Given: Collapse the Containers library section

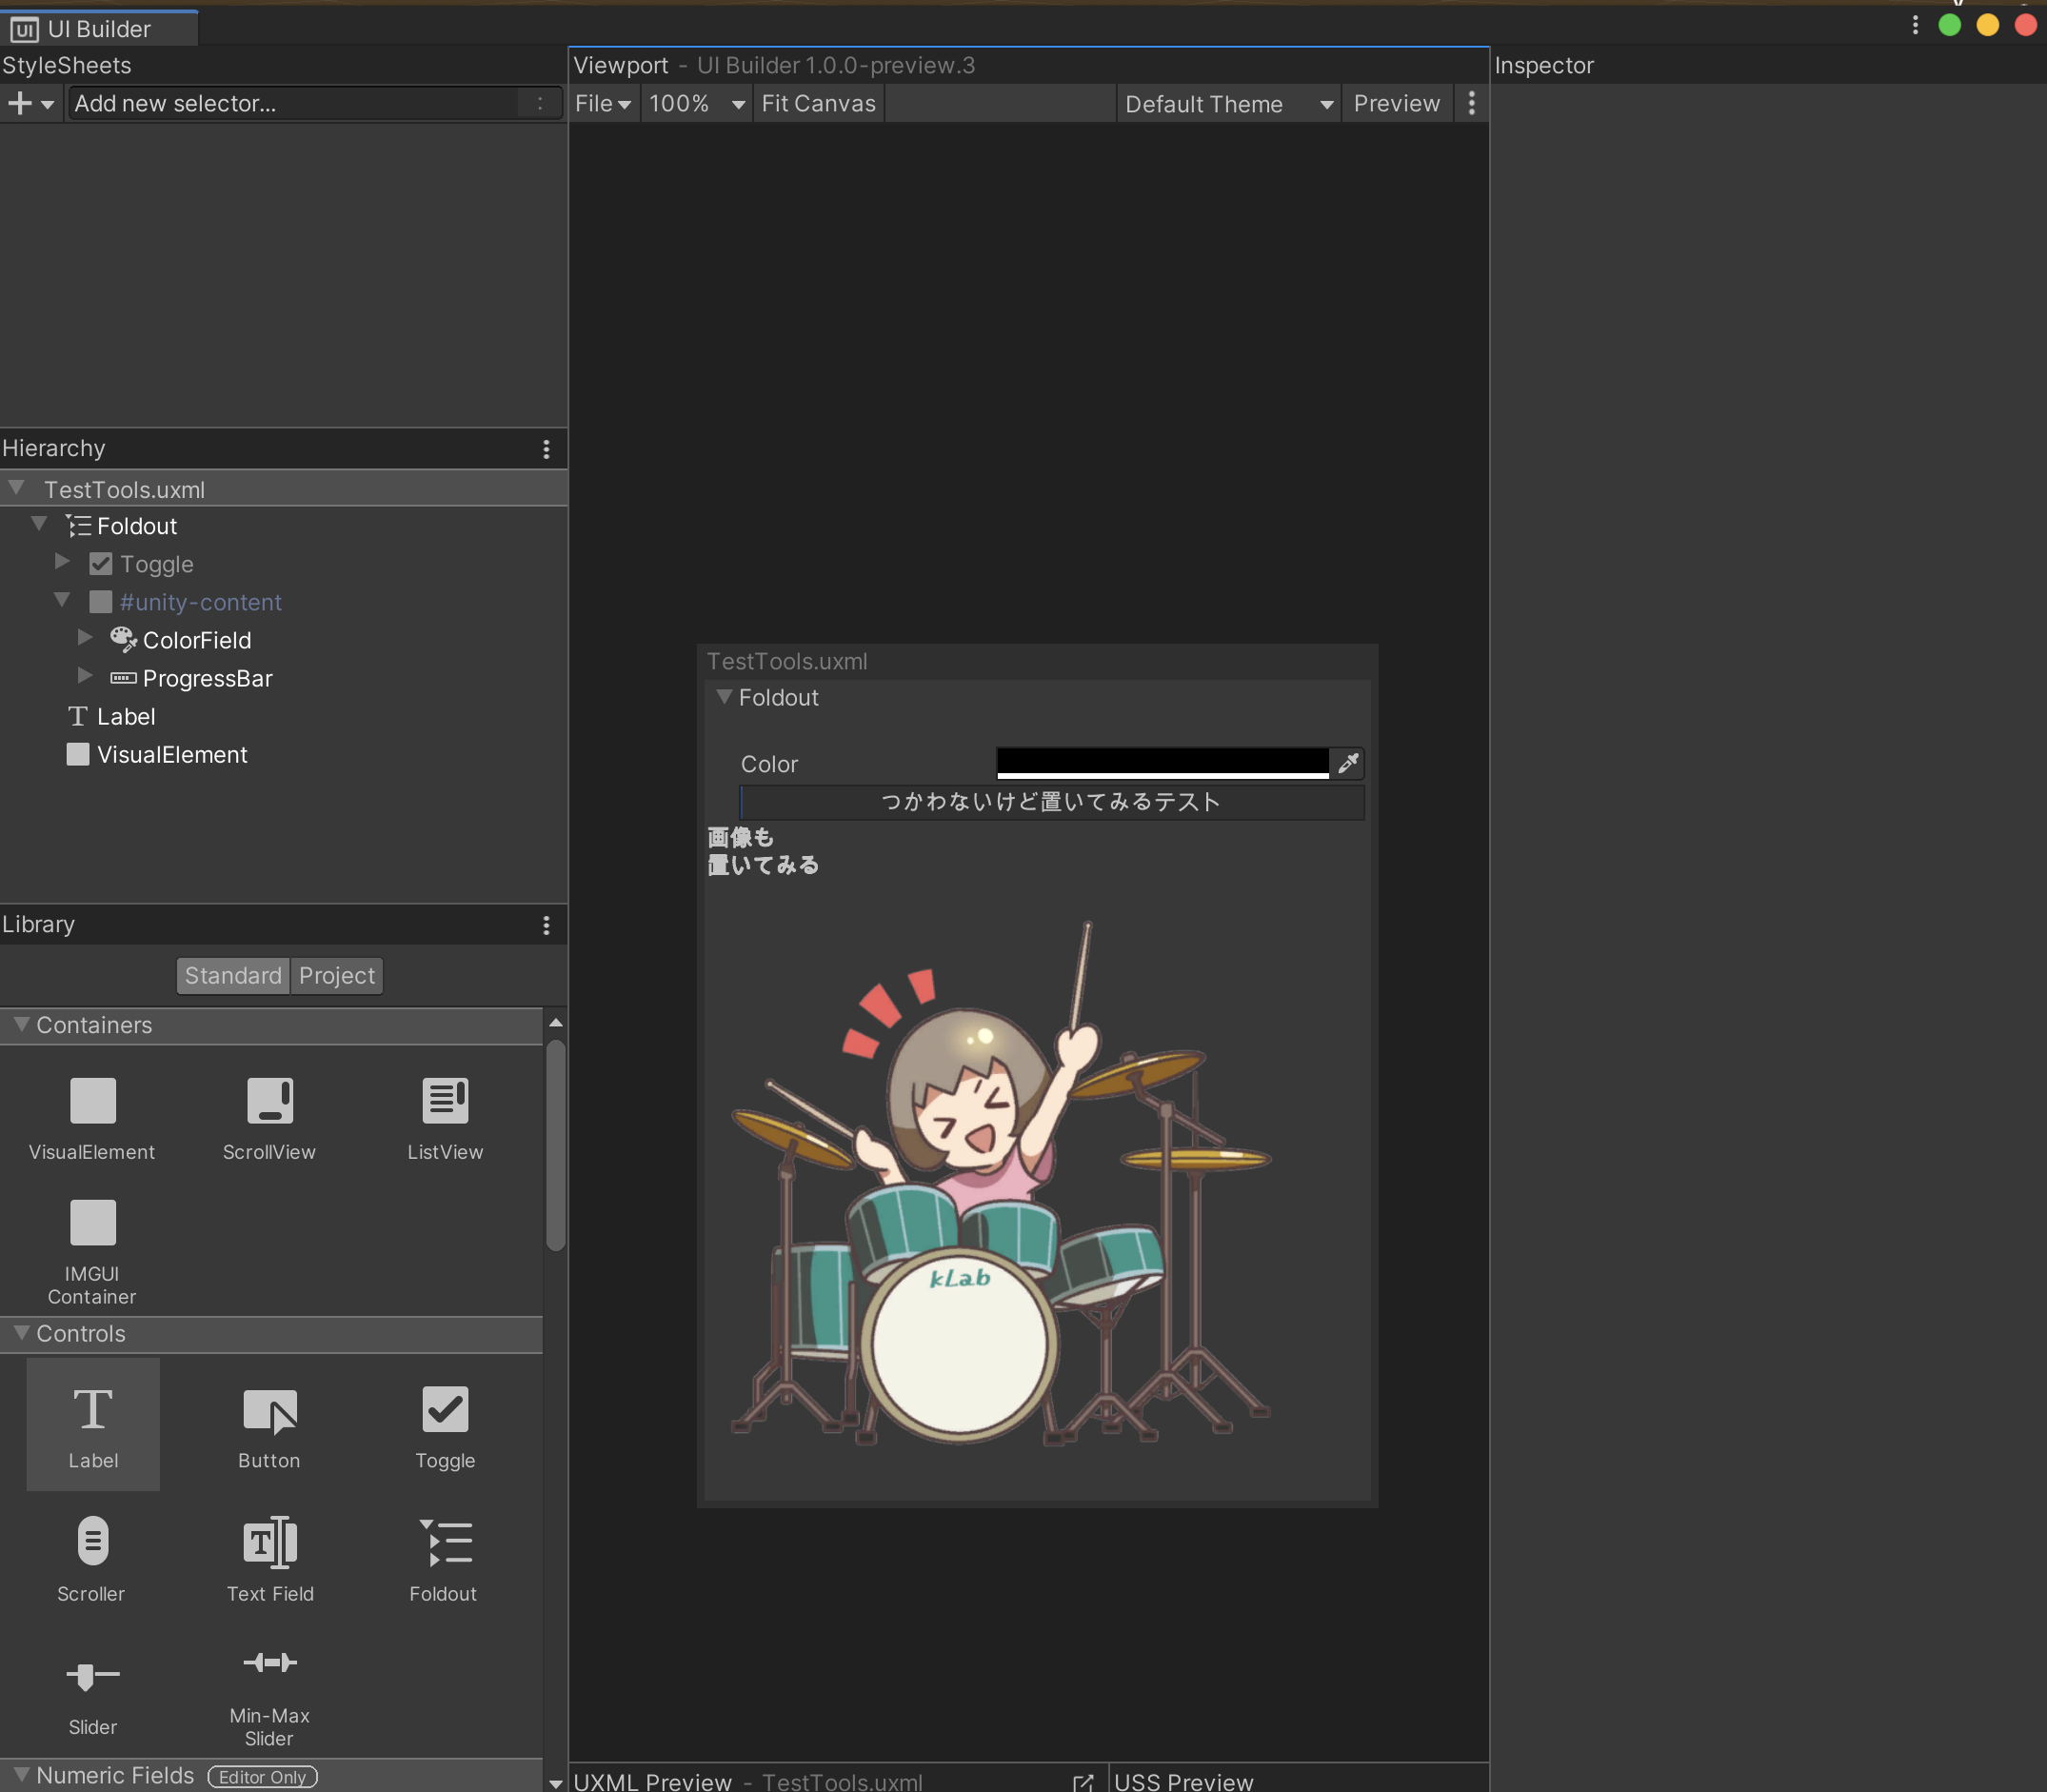Looking at the screenshot, I should pyautogui.click(x=21, y=1024).
